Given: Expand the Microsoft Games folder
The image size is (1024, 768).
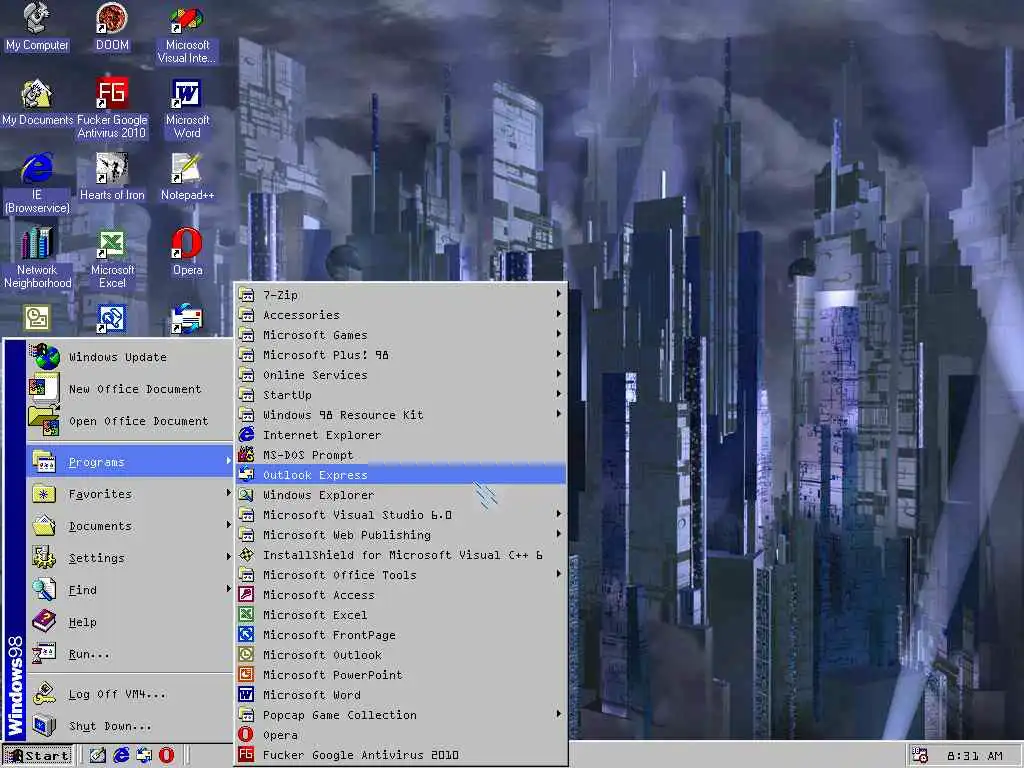Looking at the screenshot, I should pyautogui.click(x=401, y=335).
